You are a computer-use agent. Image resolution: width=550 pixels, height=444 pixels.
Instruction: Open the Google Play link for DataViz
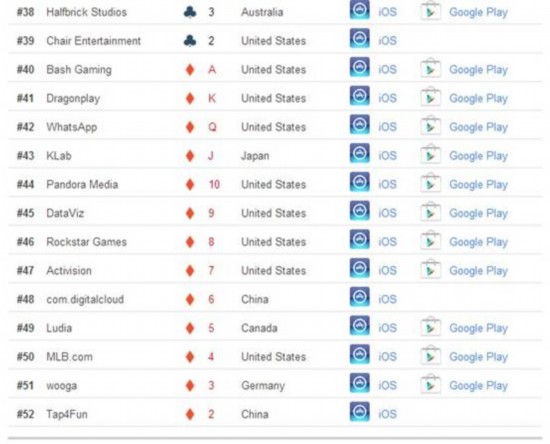coord(478,213)
